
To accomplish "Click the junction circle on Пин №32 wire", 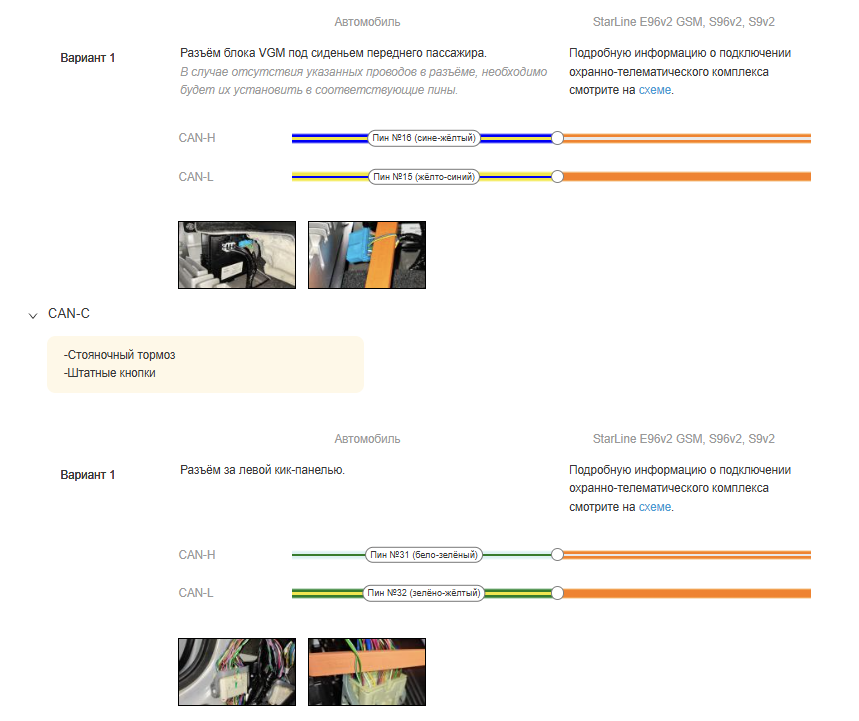I will coord(558,593).
